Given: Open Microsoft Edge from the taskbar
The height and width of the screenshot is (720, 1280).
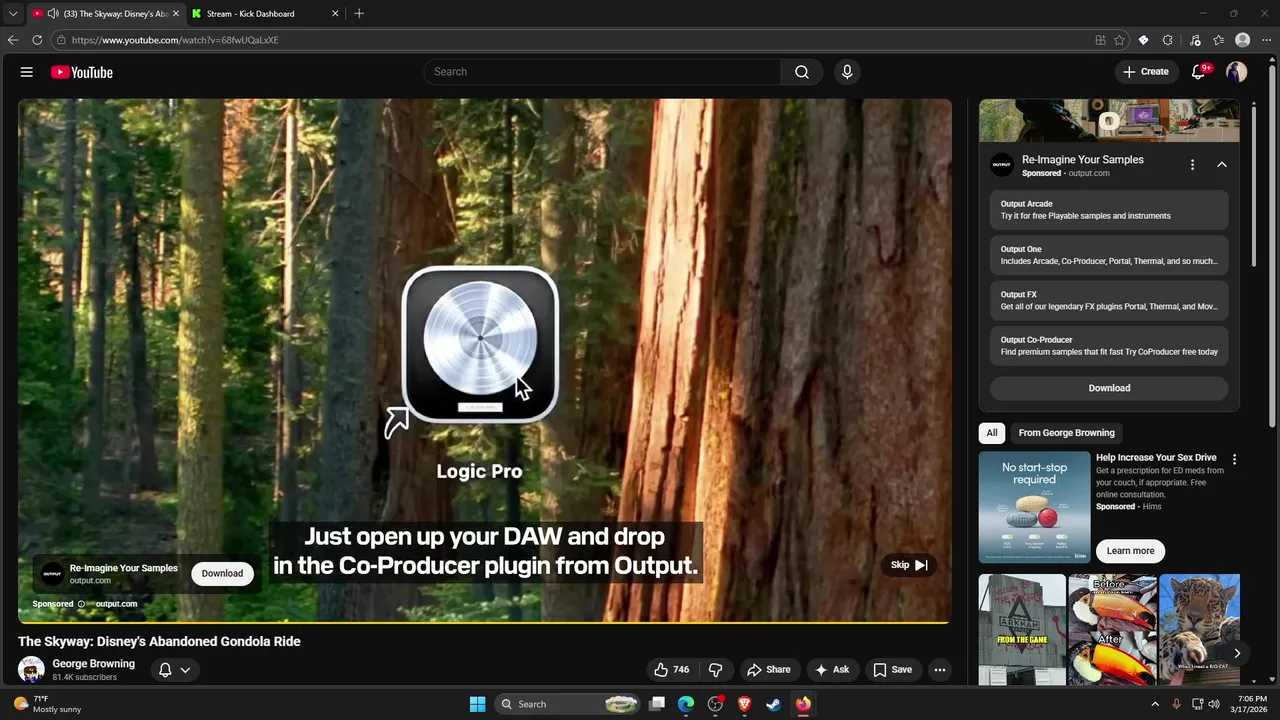Looking at the screenshot, I should click(686, 704).
